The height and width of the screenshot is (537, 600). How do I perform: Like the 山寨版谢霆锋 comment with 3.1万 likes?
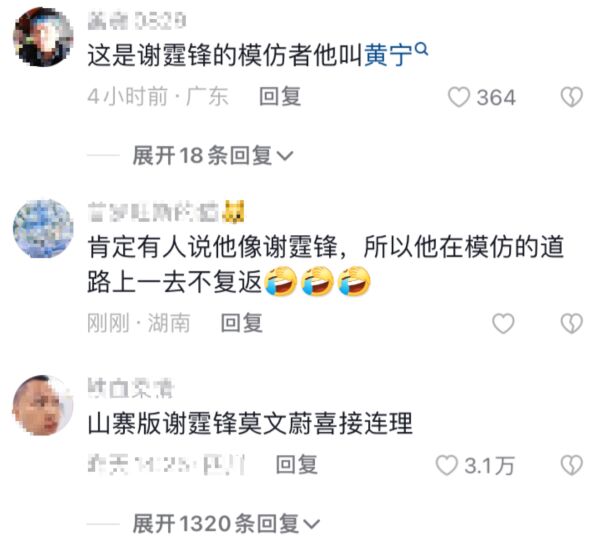pos(447,465)
